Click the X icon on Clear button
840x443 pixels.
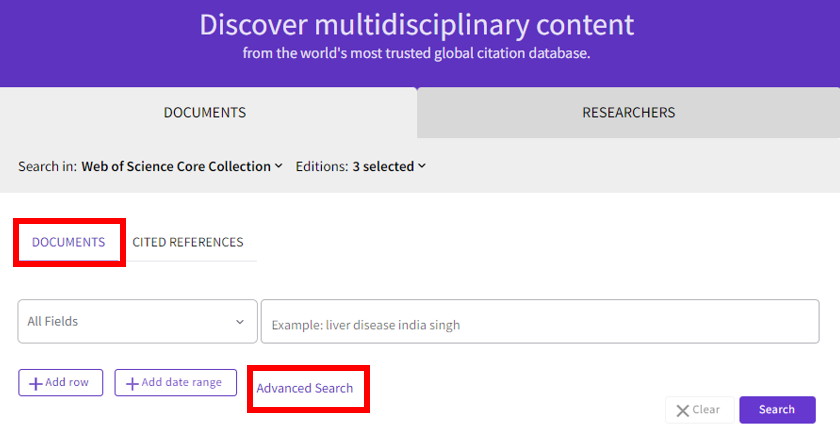point(682,410)
